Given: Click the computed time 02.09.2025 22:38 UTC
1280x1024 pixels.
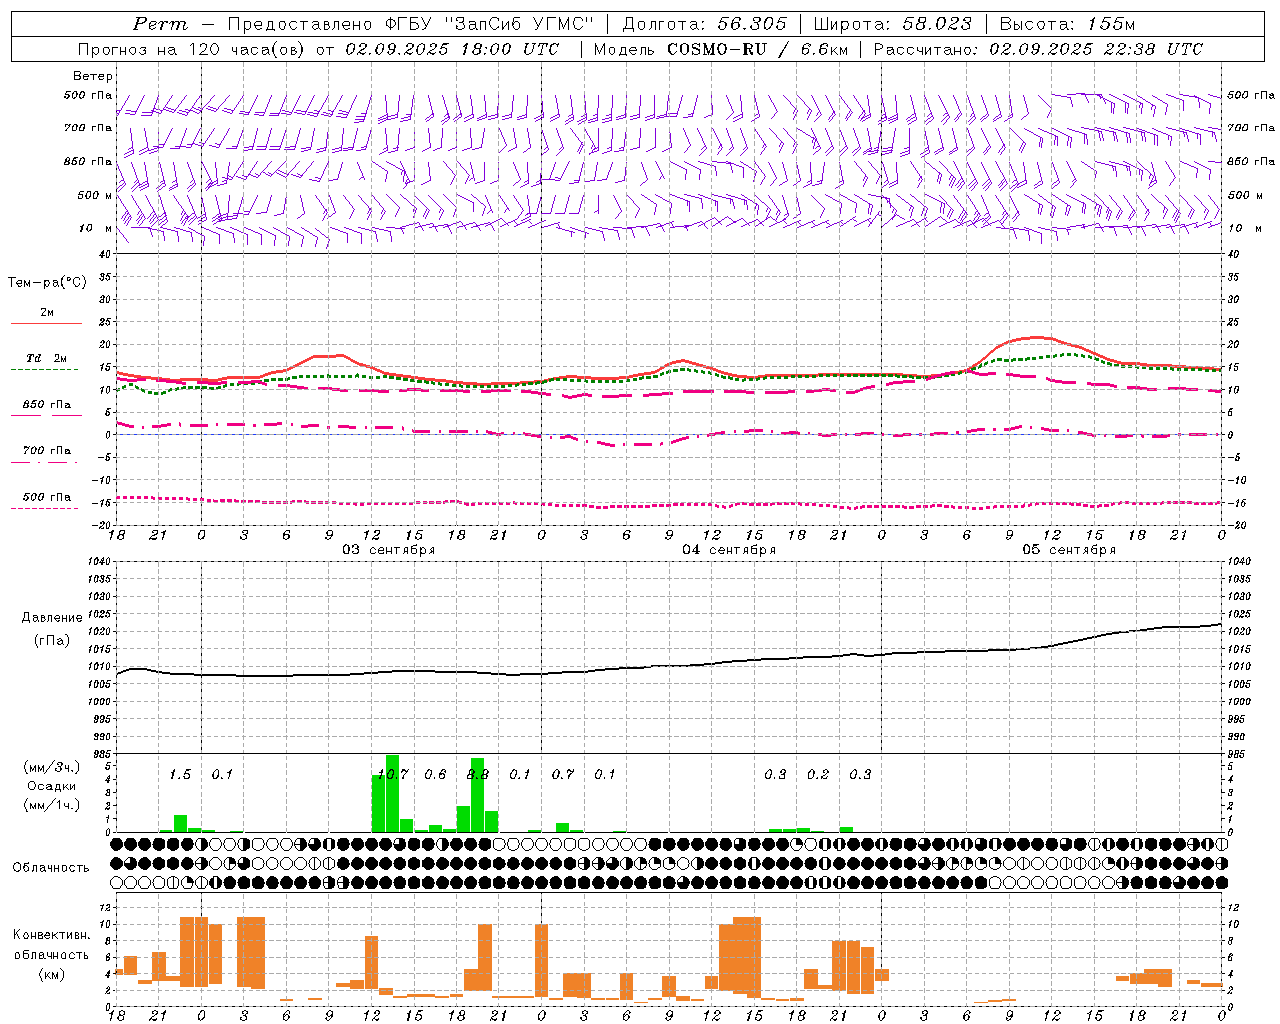Looking at the screenshot, I should pyautogui.click(x=1096, y=49).
